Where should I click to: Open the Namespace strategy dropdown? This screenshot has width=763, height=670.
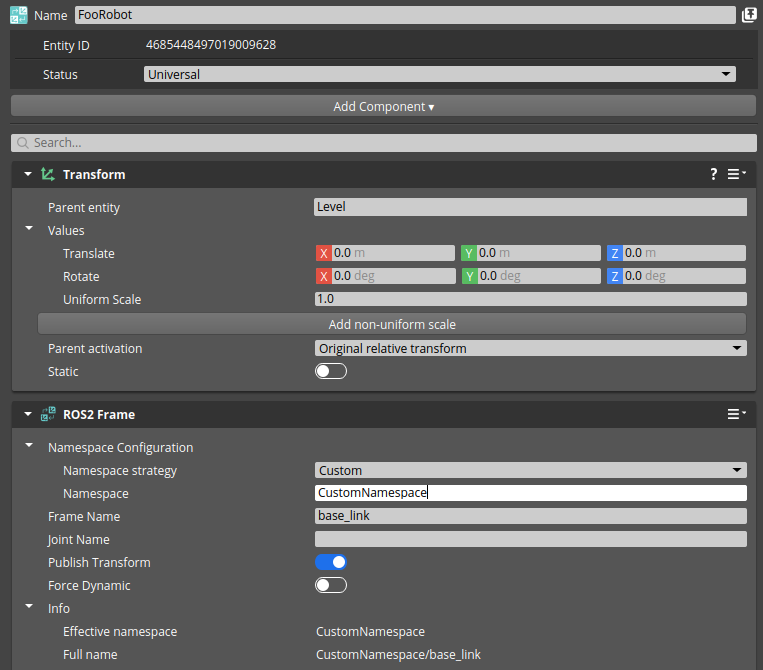(x=530, y=470)
